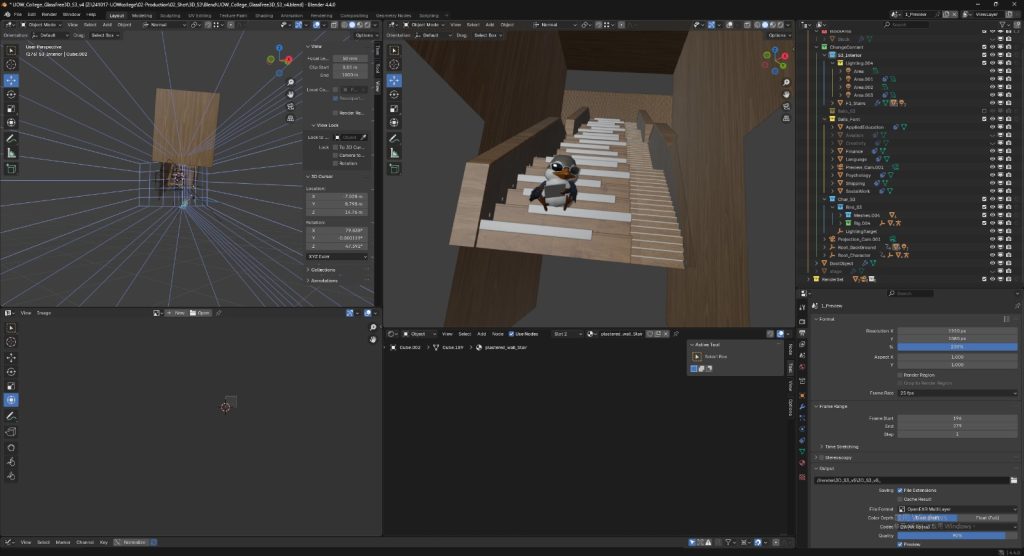
Task: Click the Blender logo menu icon
Action: 7,14
